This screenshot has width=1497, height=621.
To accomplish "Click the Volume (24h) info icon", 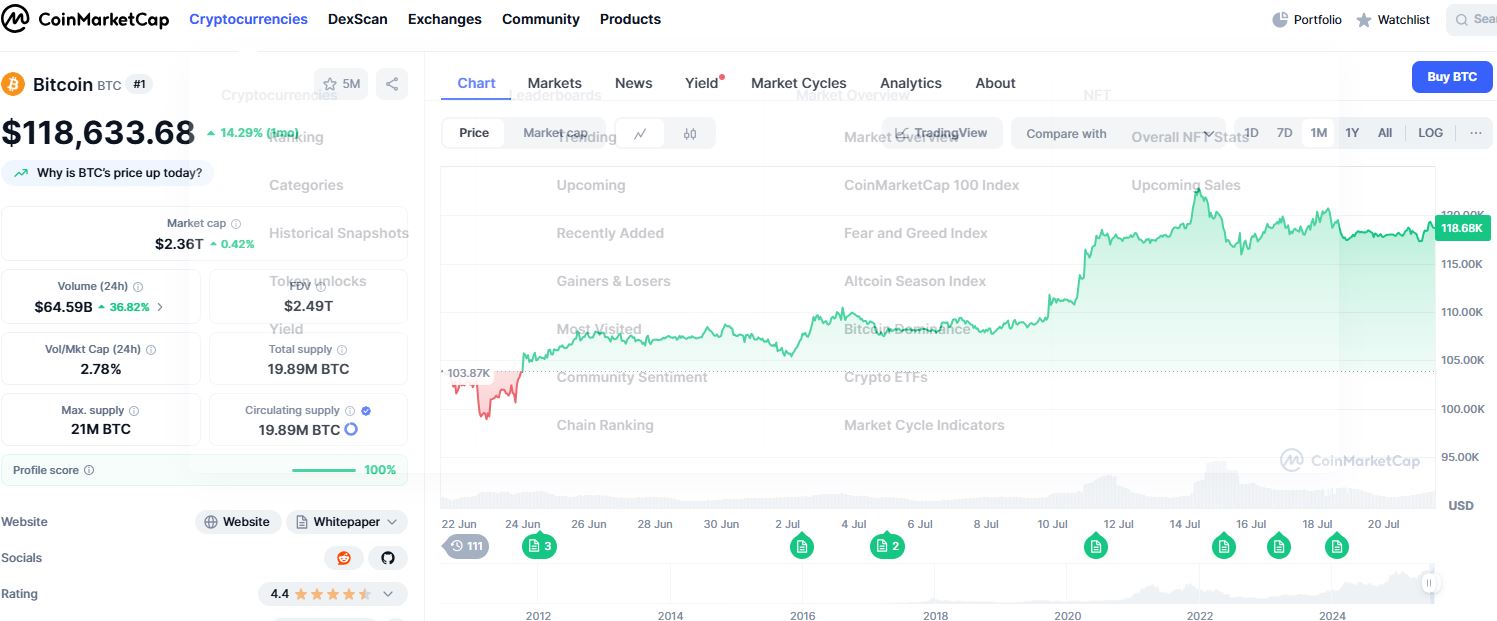I will pyautogui.click(x=138, y=287).
